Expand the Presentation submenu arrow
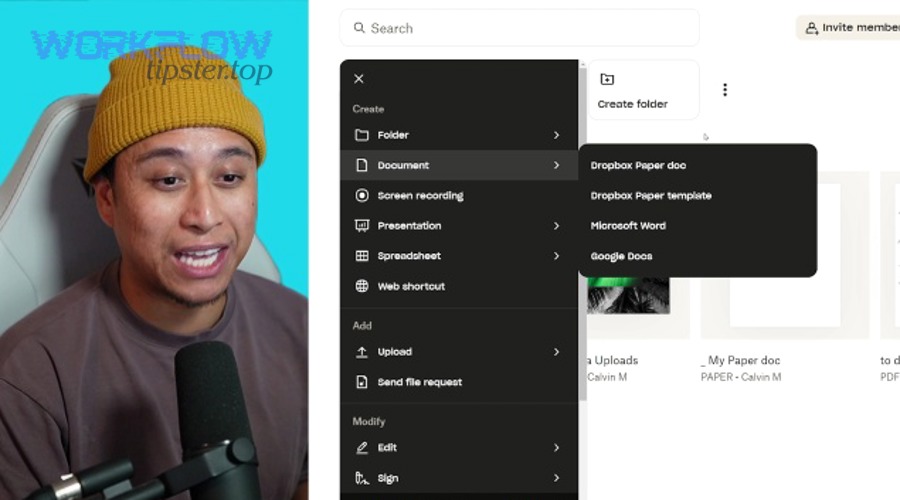The height and width of the screenshot is (500, 900). click(x=556, y=226)
